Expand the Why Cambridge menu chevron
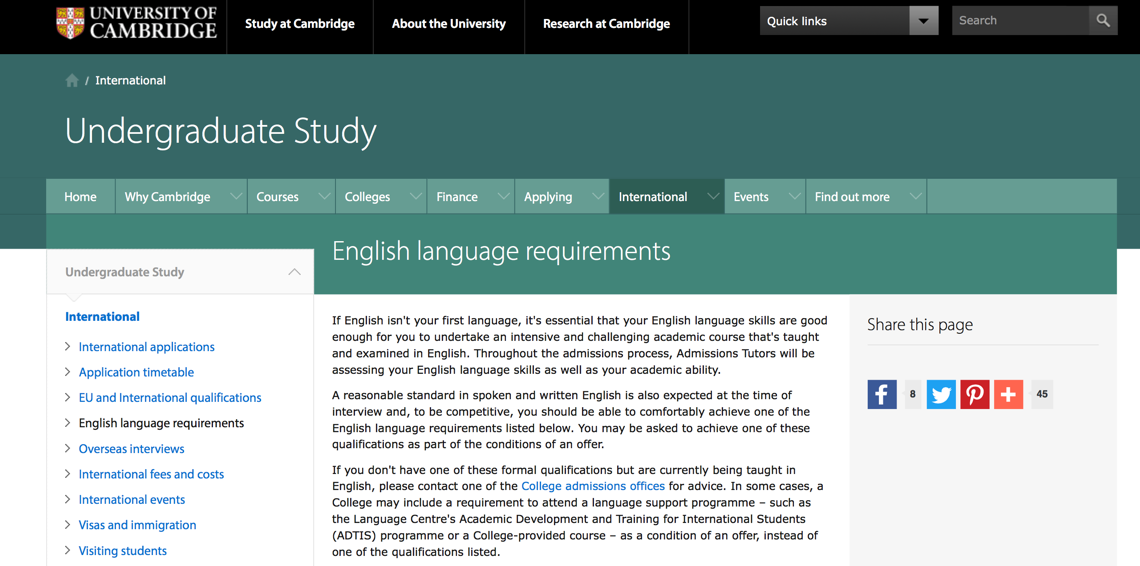Viewport: 1140px width, 566px height. pyautogui.click(x=236, y=196)
